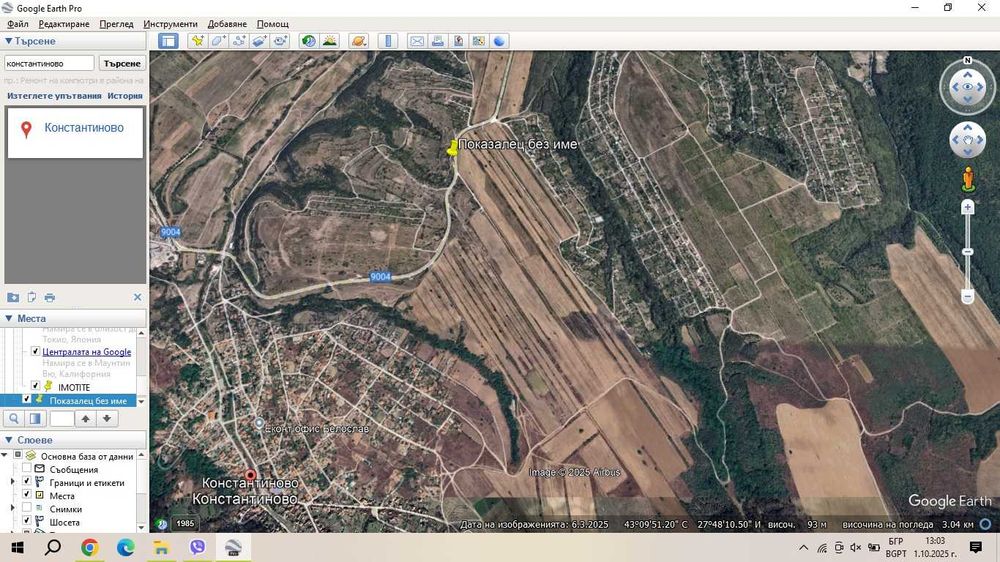Click View in Google Maps toolbar icon

click(x=478, y=41)
